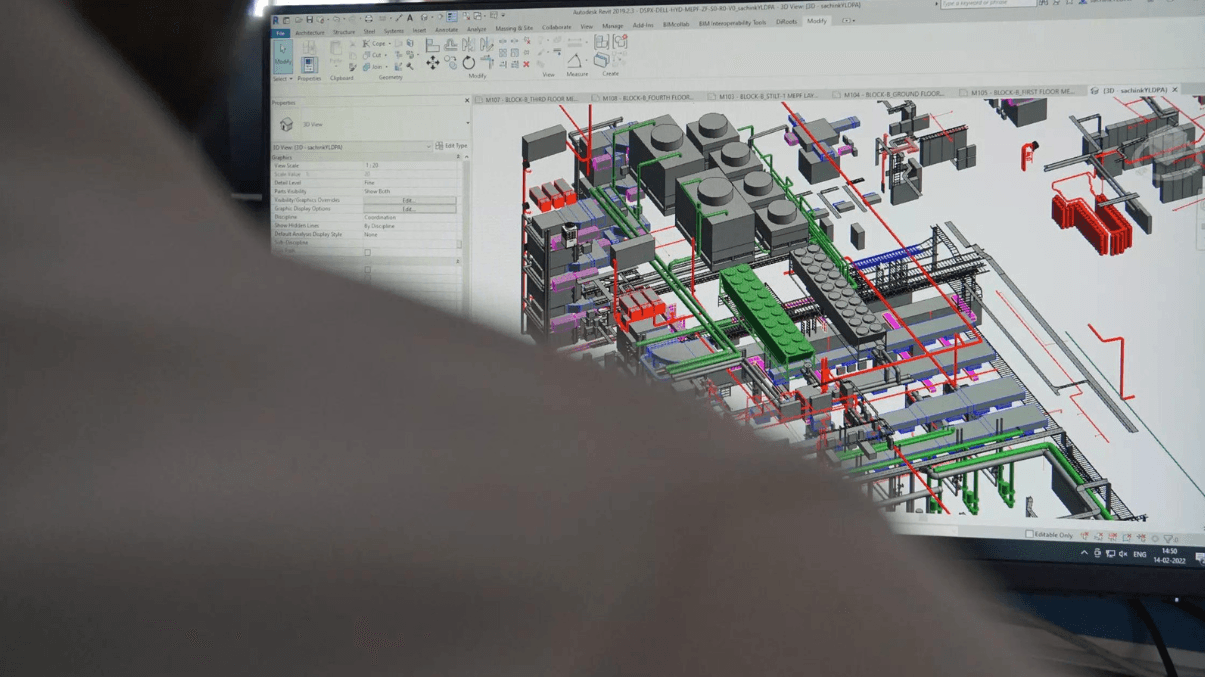Switch to the Systems ribbon tab
This screenshot has width=1205, height=677.
tap(394, 31)
